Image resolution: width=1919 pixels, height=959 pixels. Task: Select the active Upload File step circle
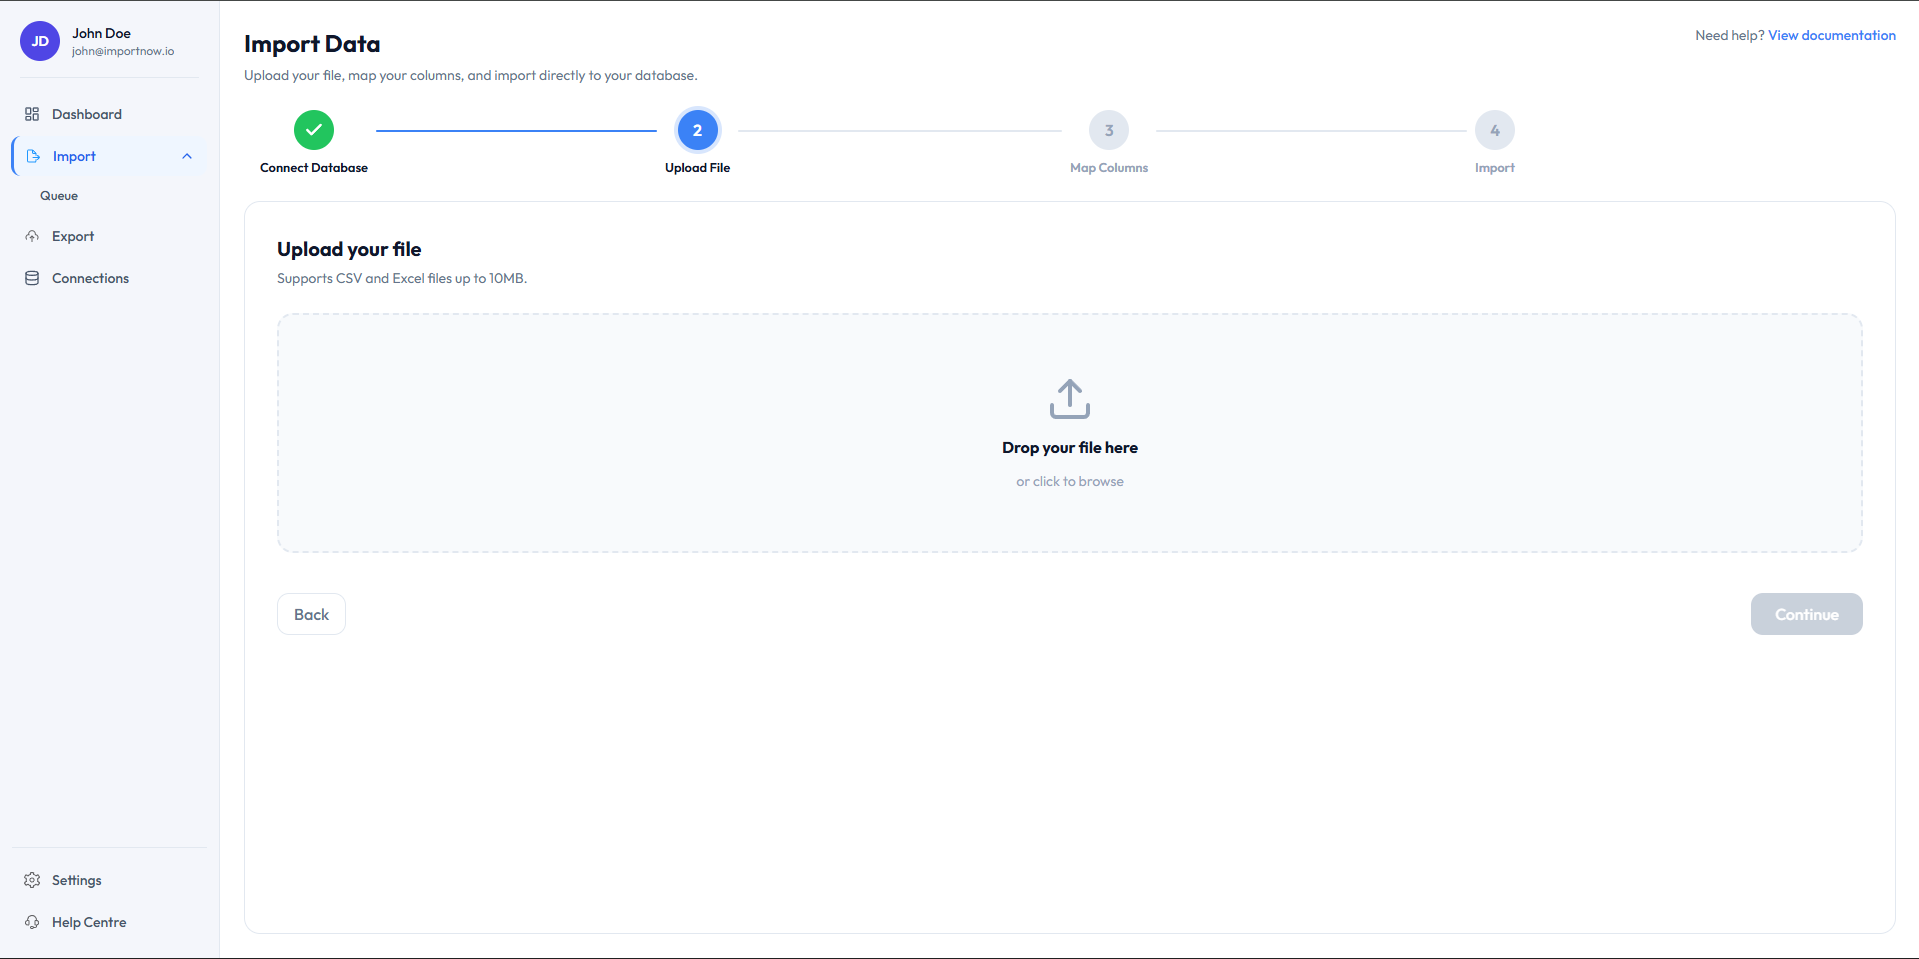(697, 129)
